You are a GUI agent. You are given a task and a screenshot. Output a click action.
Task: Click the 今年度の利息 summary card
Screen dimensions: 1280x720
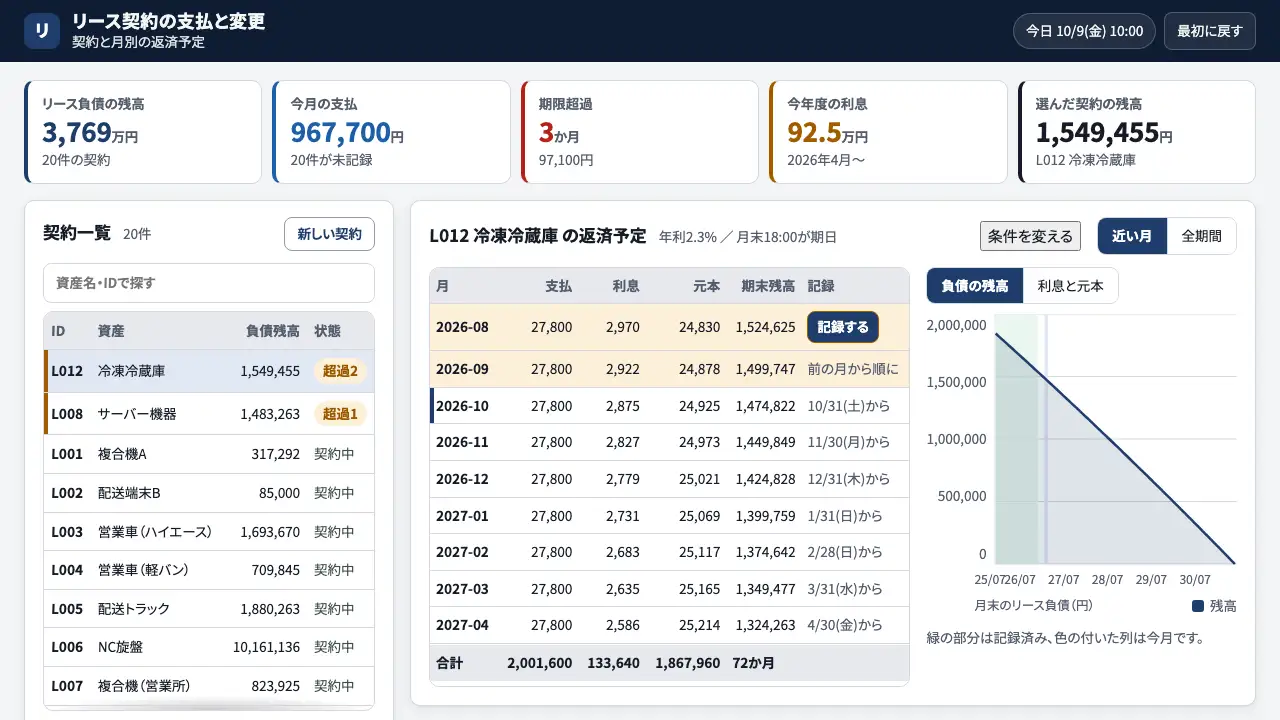tap(888, 132)
